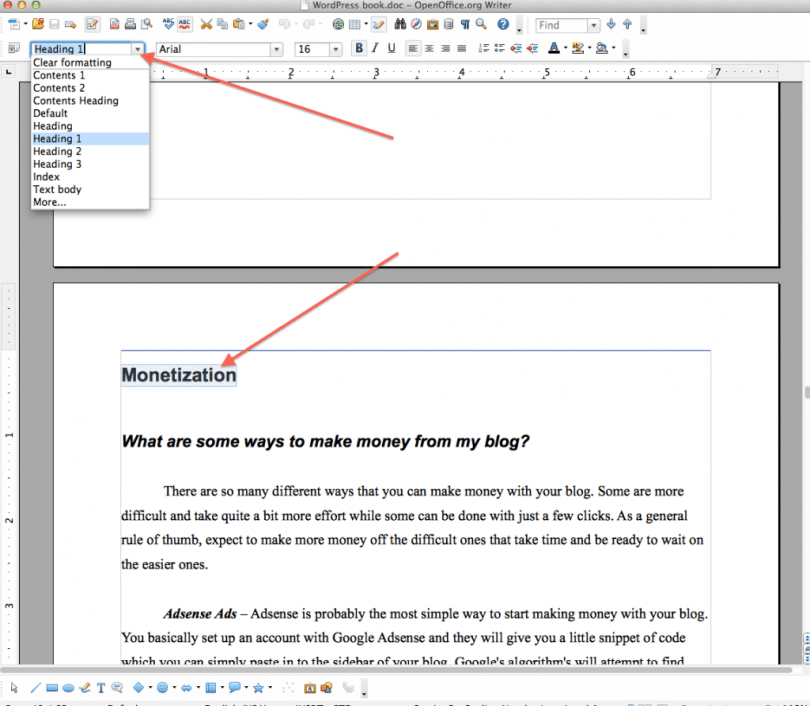Run the Spelling and Grammar check icon
Image resolution: width=810 pixels, height=706 pixels.
tap(168, 24)
